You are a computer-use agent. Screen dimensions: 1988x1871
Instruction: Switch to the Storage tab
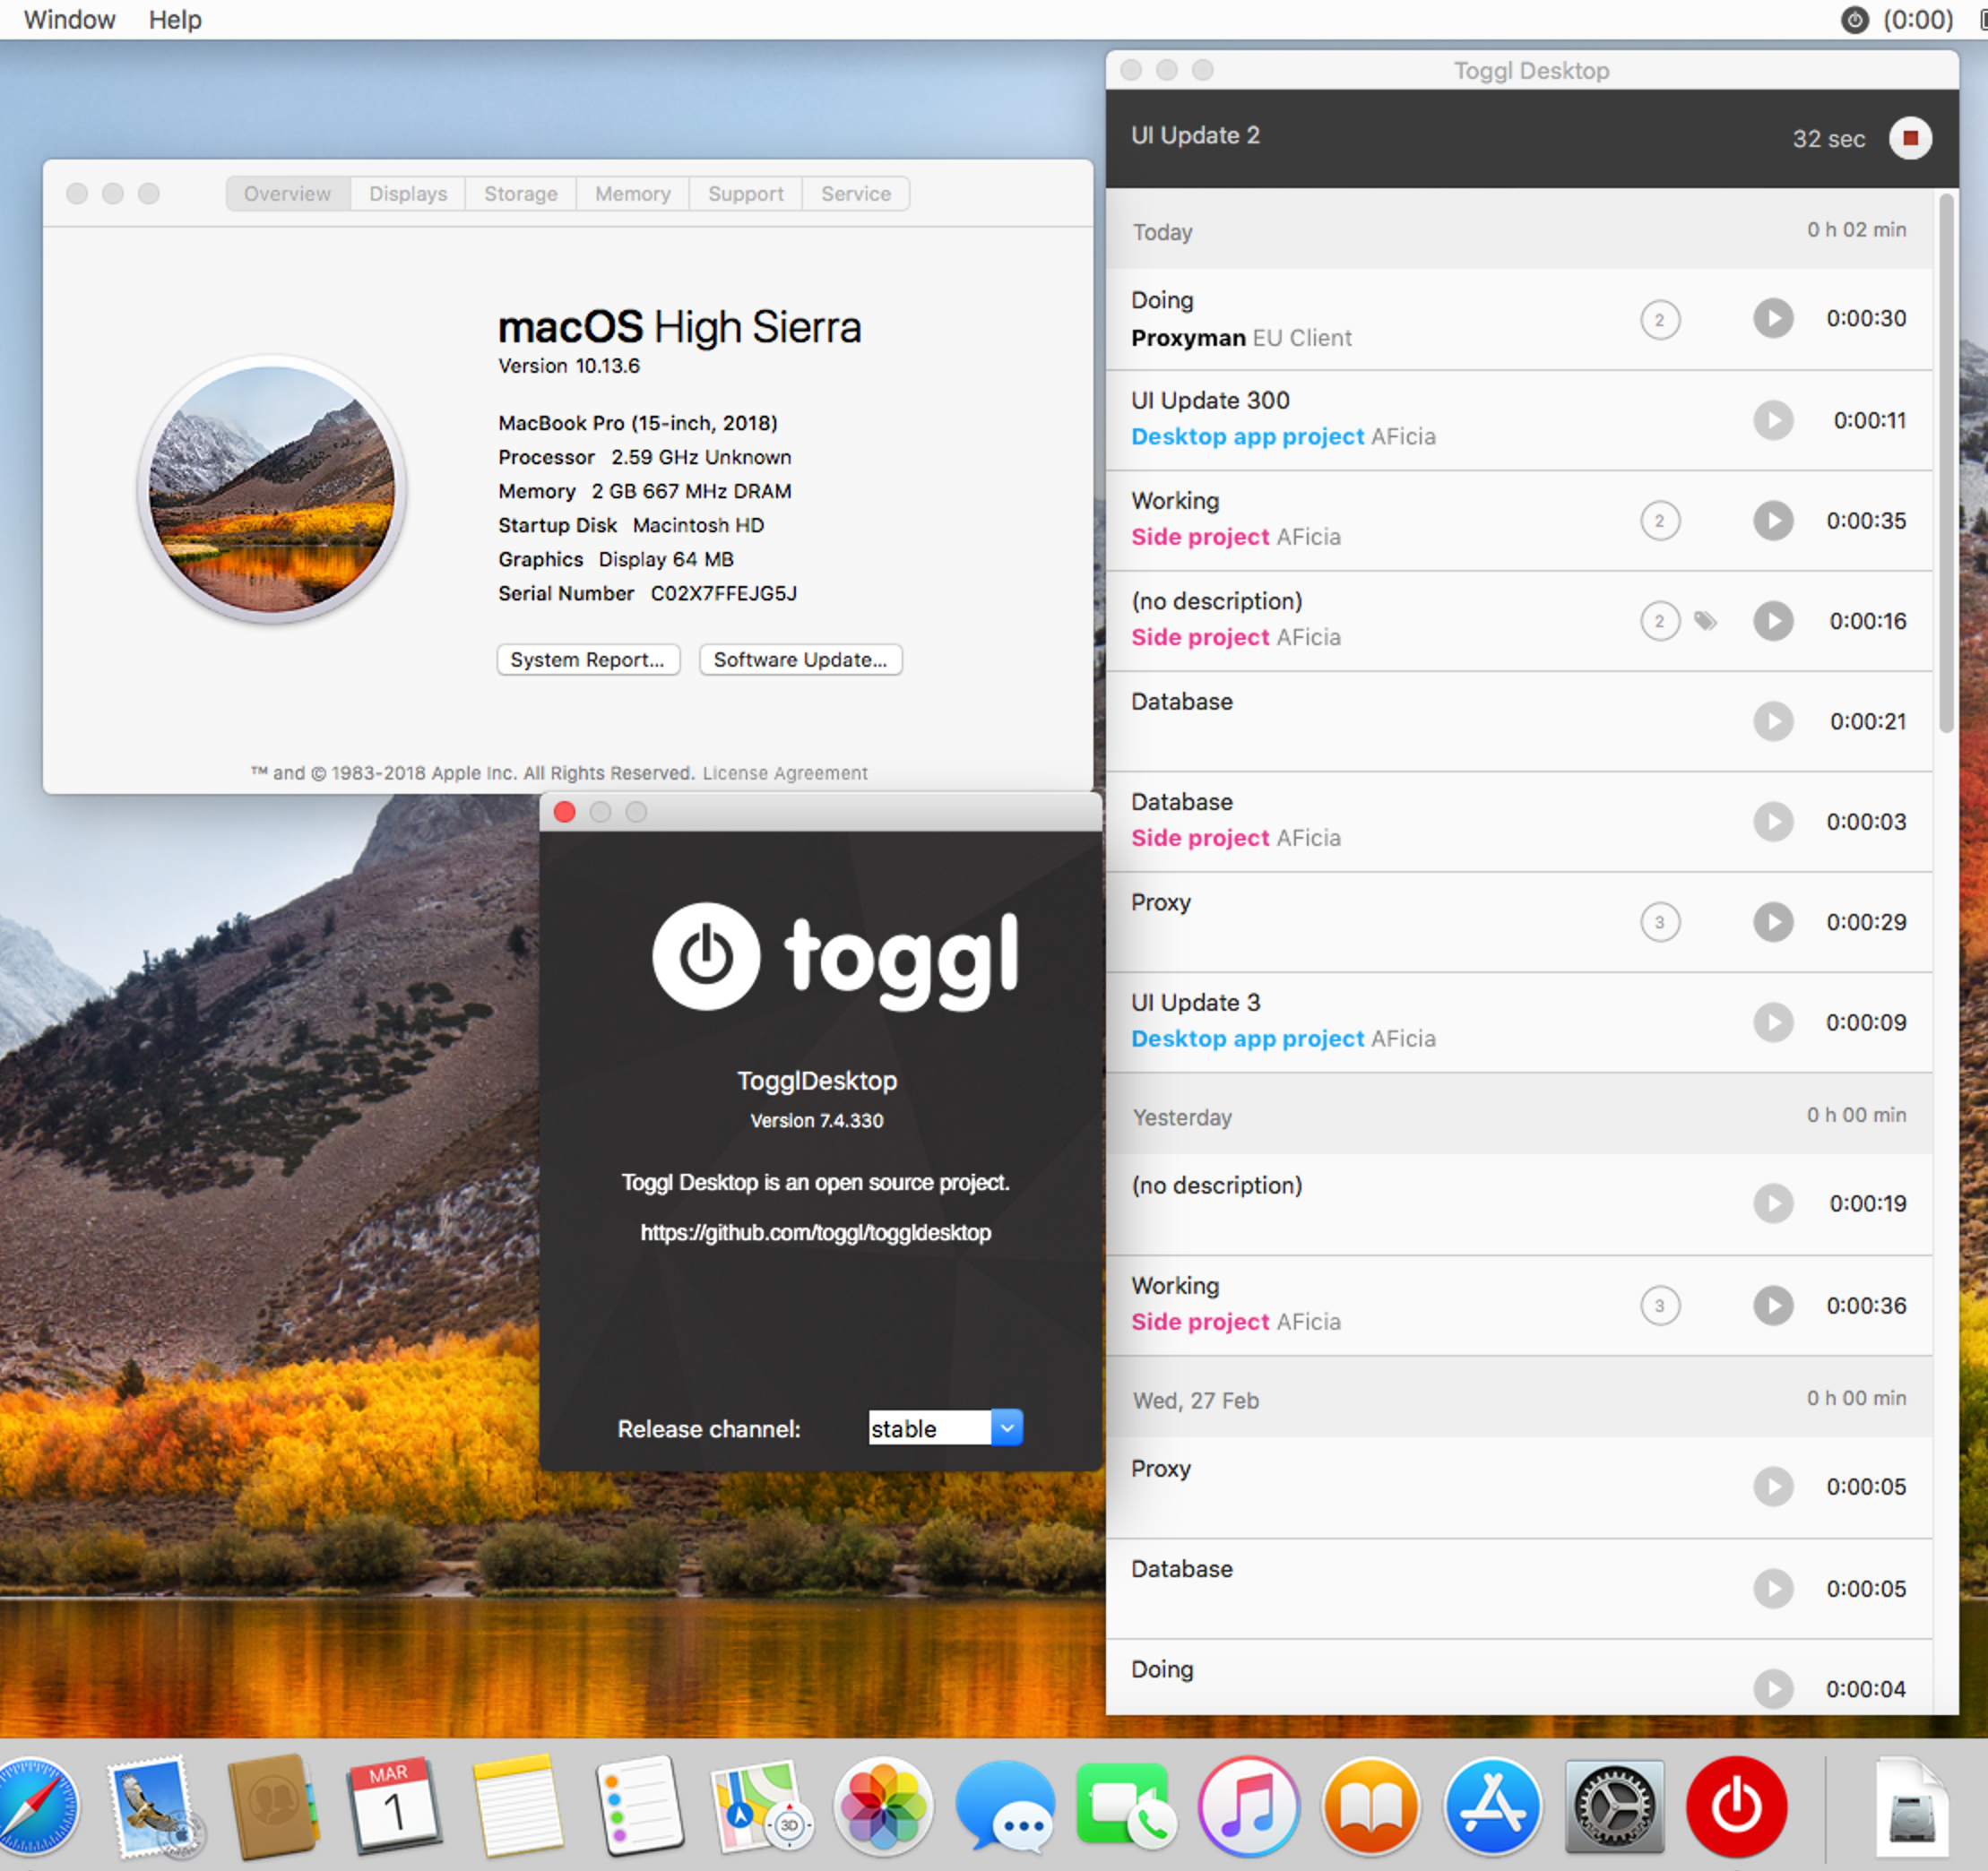point(521,193)
